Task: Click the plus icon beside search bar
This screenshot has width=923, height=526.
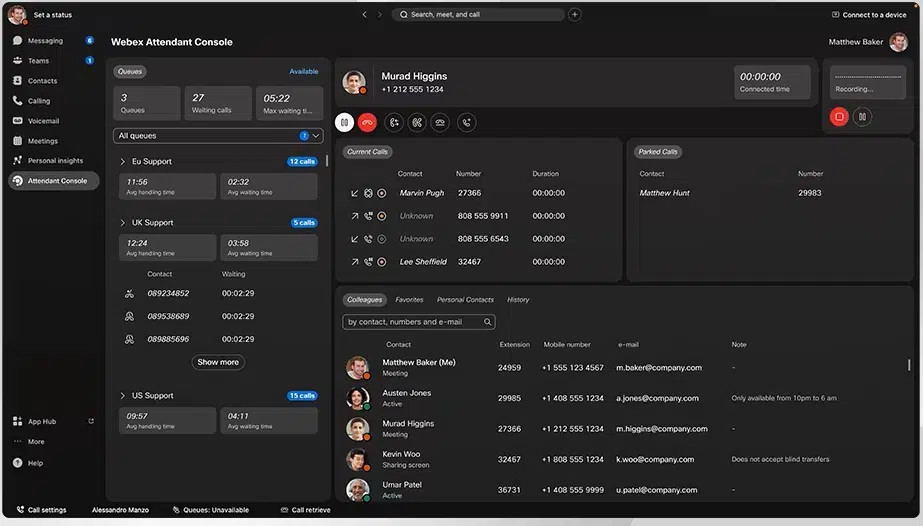Action: [x=574, y=15]
